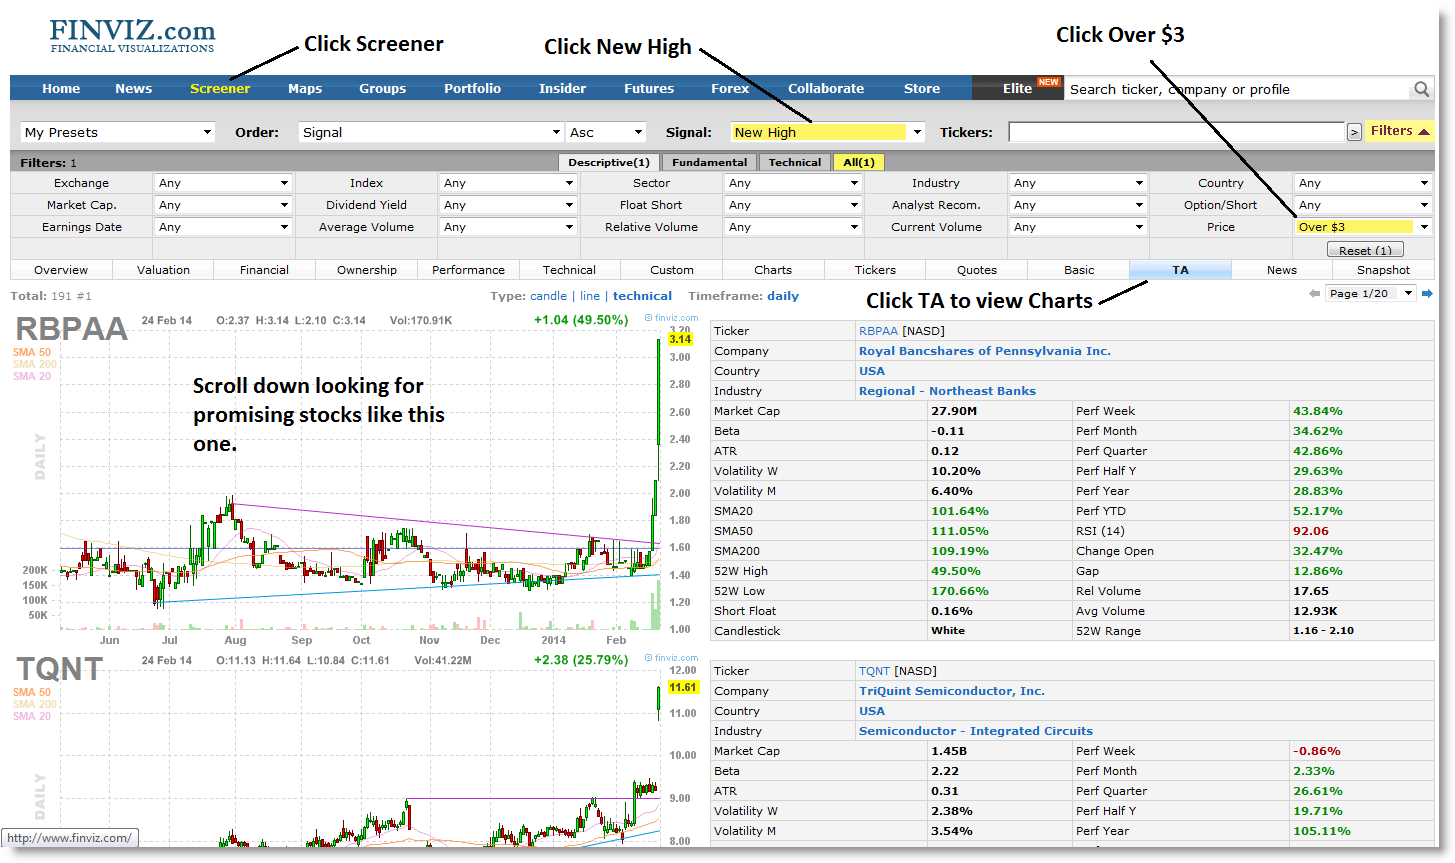Select the Valuation view tab
The height and width of the screenshot is (863, 1455).
click(x=164, y=270)
